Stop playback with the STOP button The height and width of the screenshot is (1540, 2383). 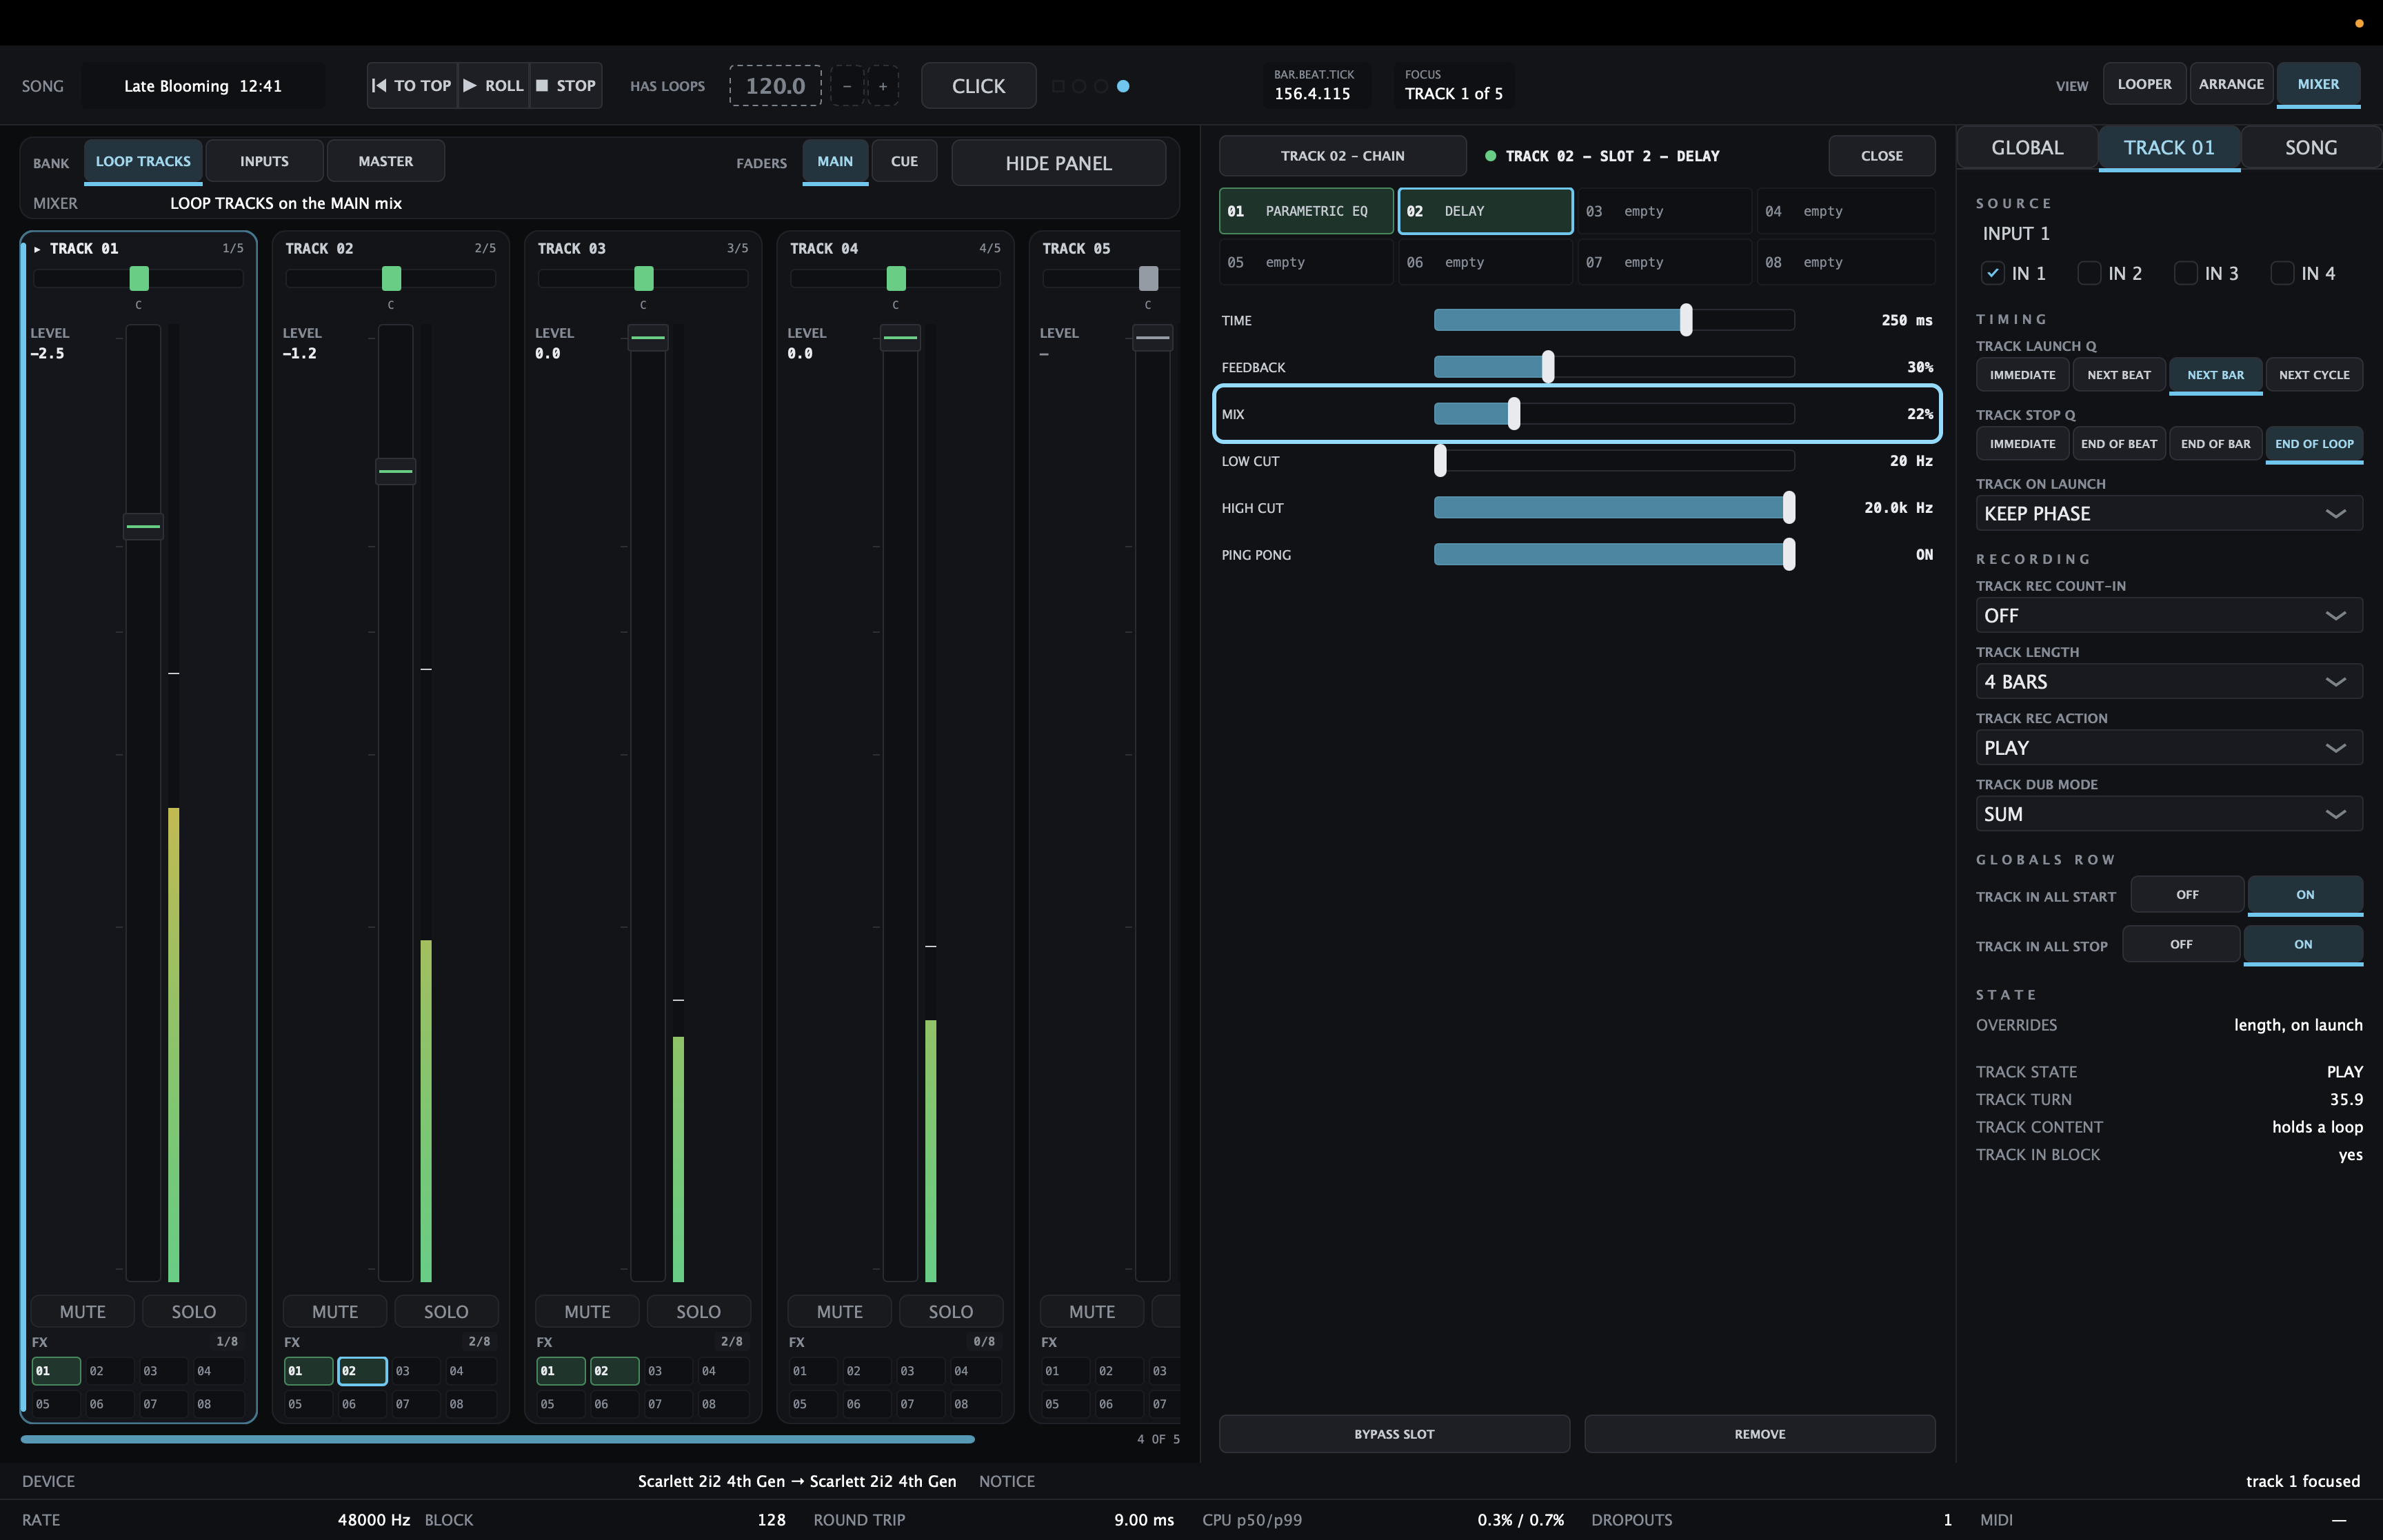tap(566, 86)
